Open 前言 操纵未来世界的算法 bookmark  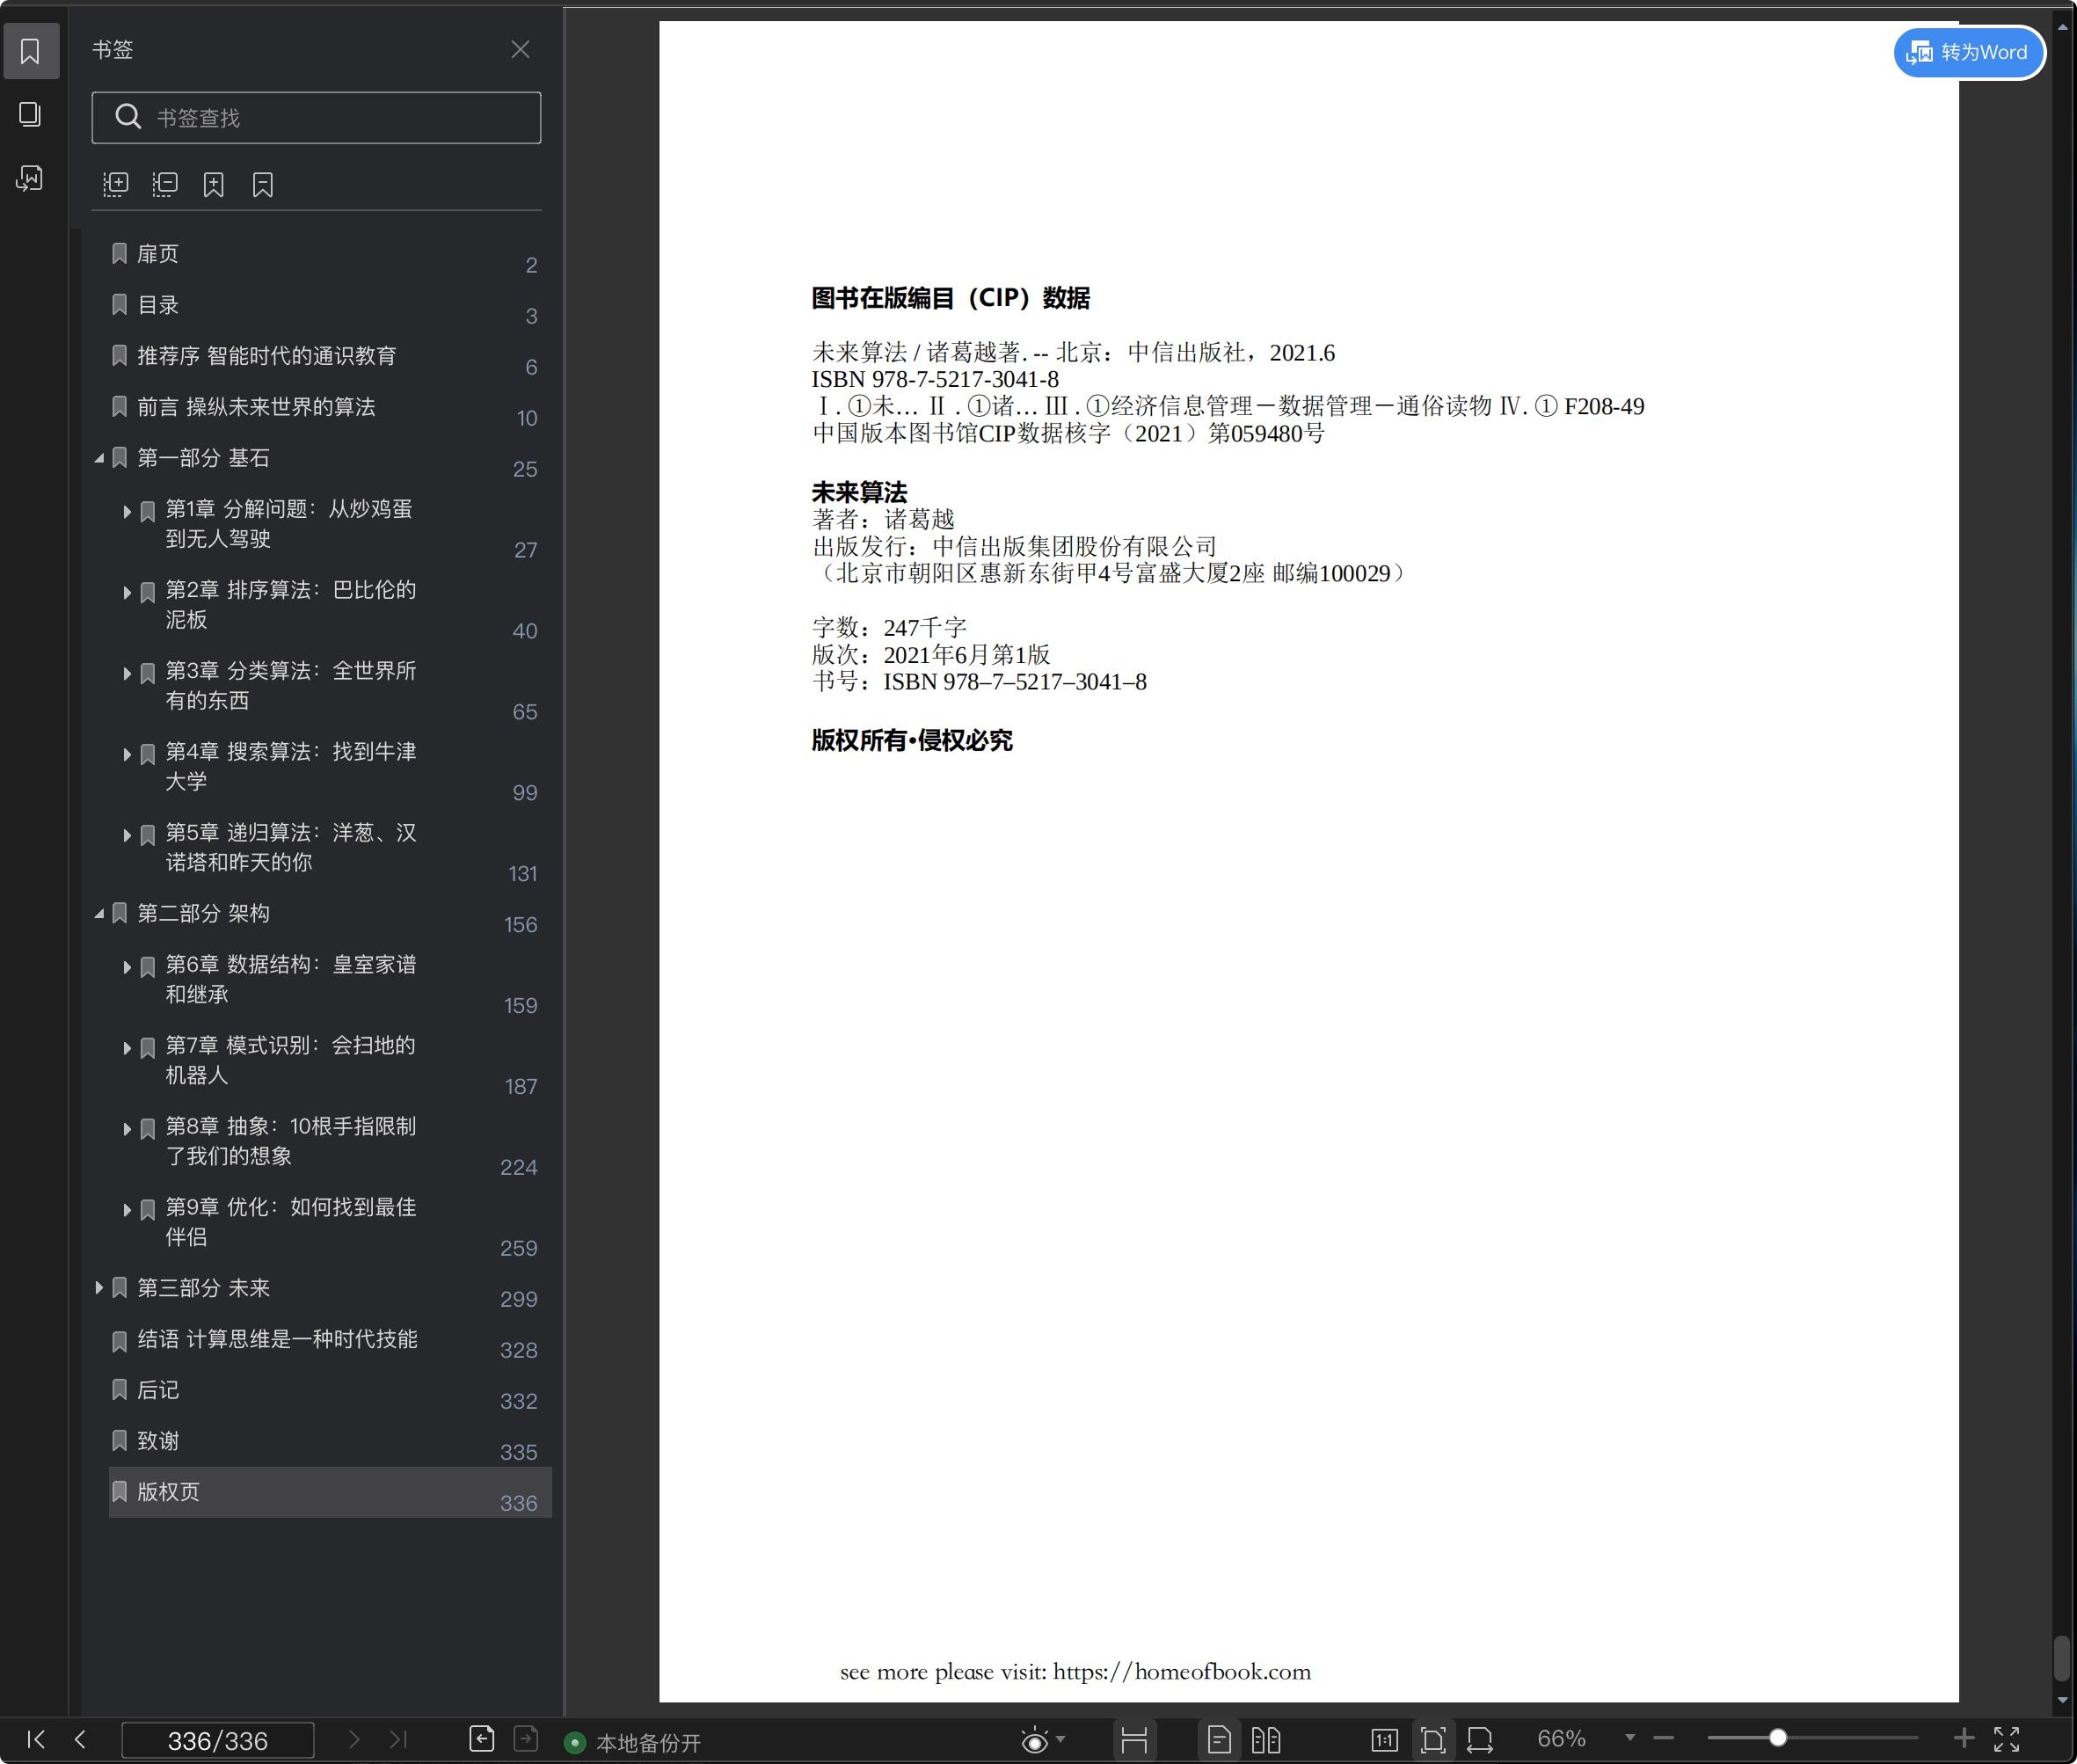(x=256, y=407)
